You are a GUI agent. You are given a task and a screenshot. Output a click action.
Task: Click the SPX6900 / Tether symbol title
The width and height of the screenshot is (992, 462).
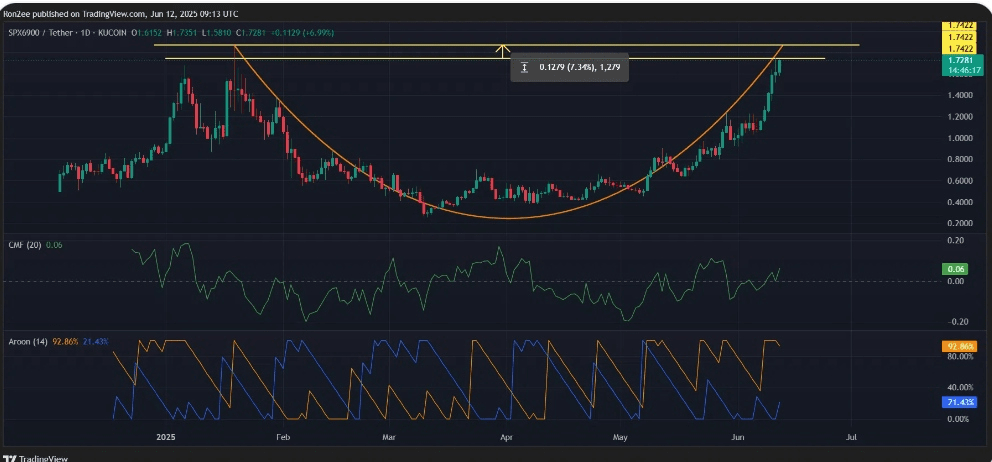pyautogui.click(x=66, y=32)
